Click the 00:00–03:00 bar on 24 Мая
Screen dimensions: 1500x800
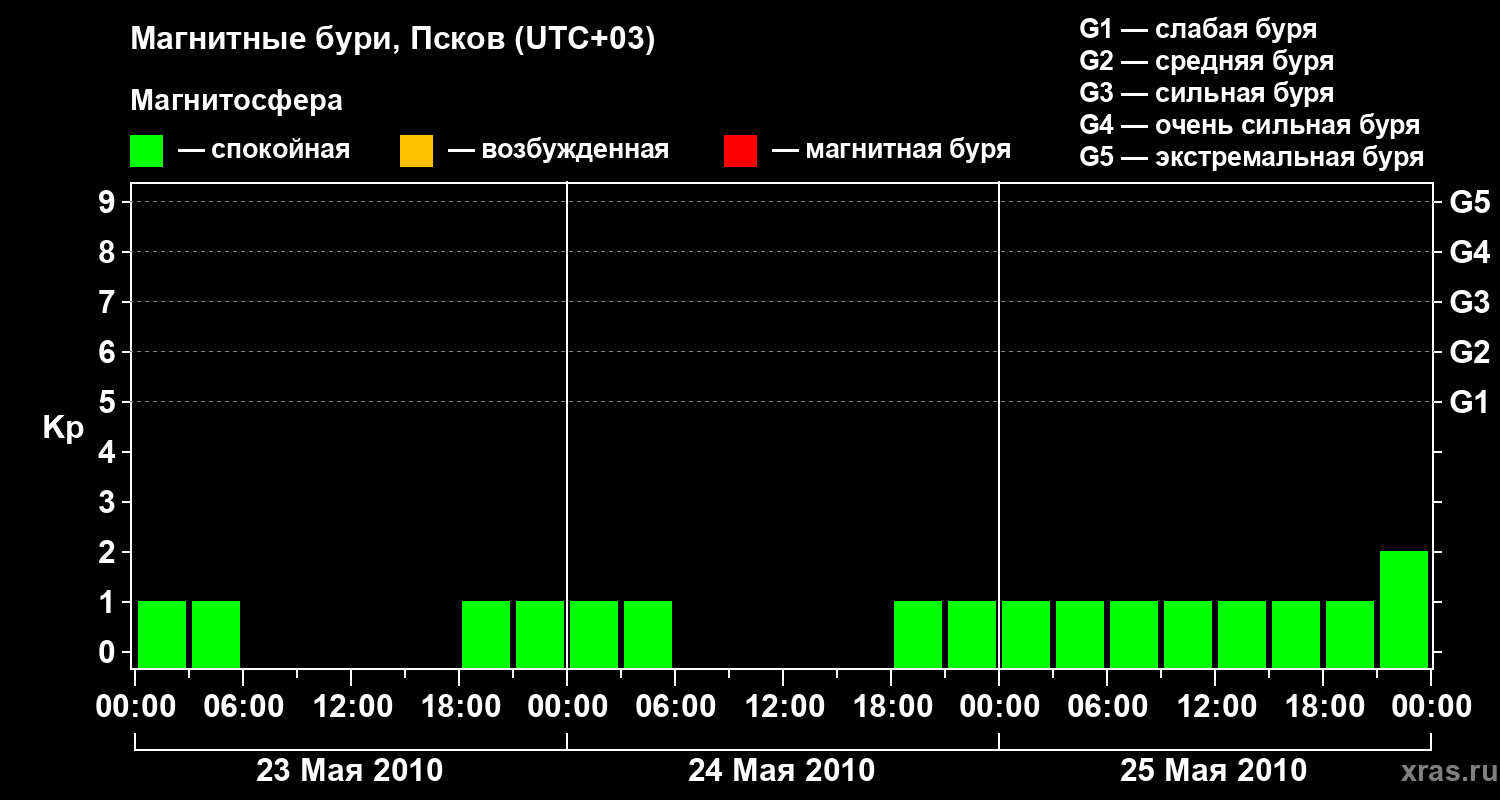pyautogui.click(x=594, y=634)
